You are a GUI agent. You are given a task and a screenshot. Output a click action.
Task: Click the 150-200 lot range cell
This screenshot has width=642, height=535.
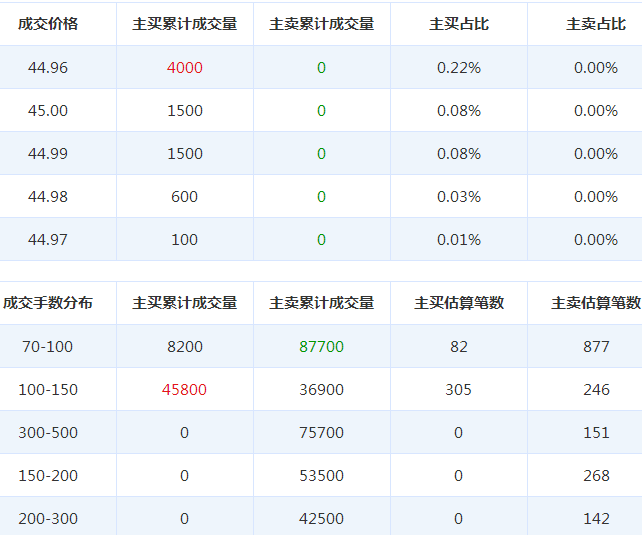[48, 476]
